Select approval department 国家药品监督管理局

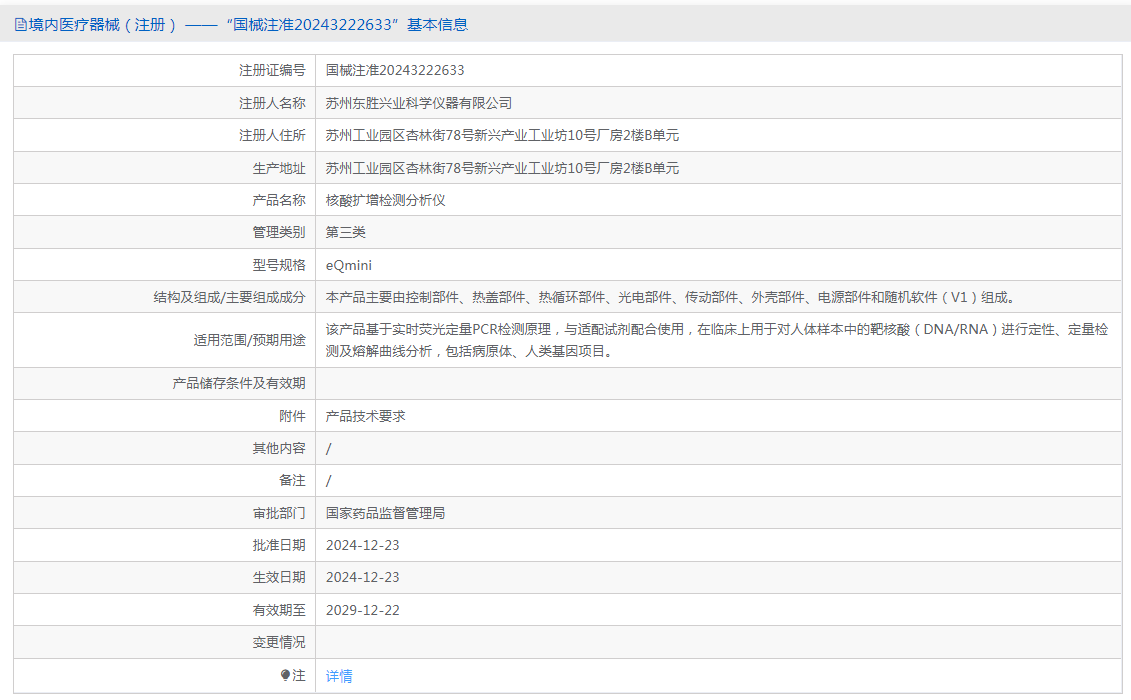(x=385, y=513)
